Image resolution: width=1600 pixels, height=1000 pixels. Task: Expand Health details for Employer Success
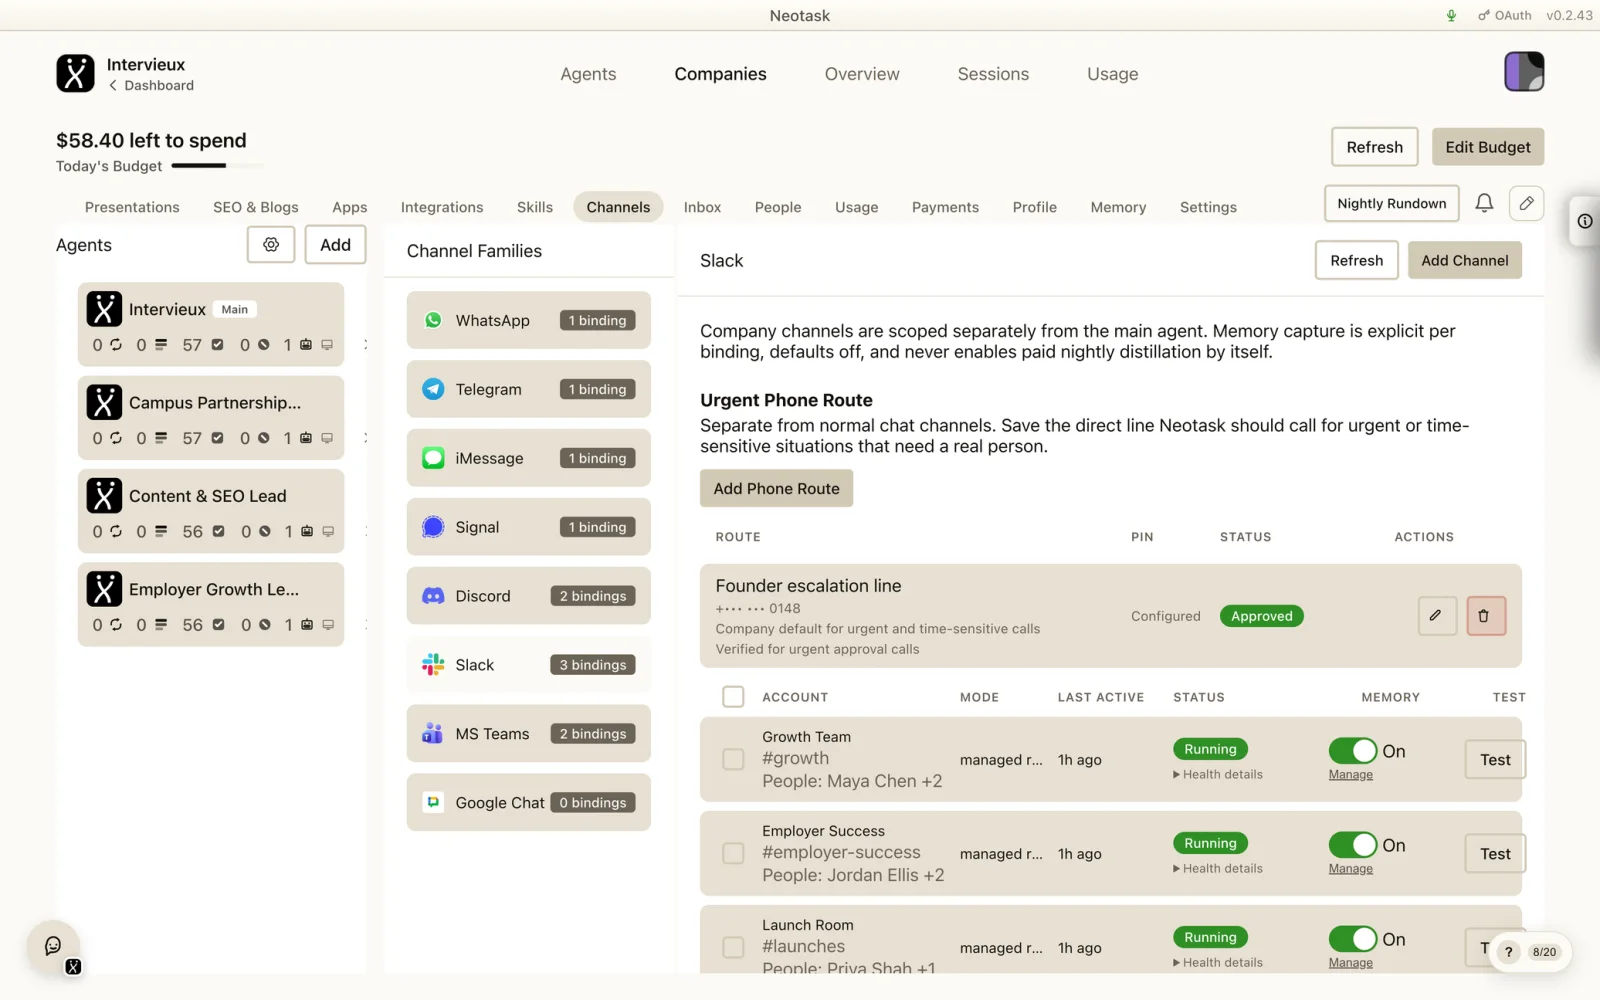coord(1218,868)
